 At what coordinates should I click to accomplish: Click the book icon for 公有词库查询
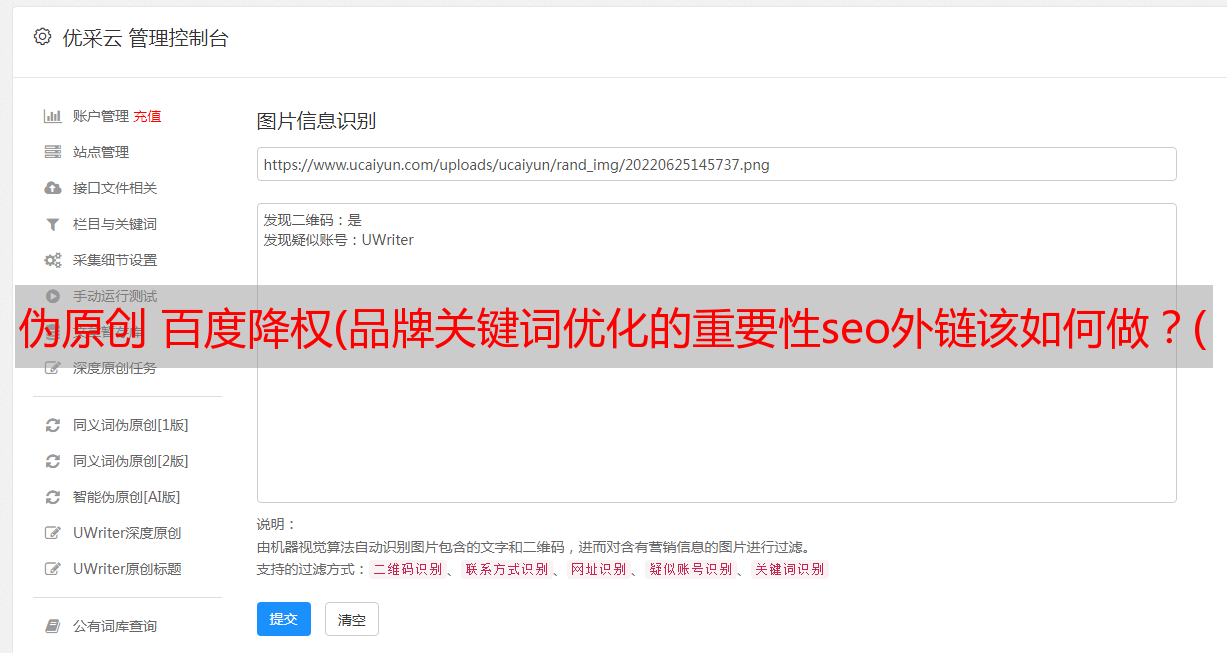53,626
